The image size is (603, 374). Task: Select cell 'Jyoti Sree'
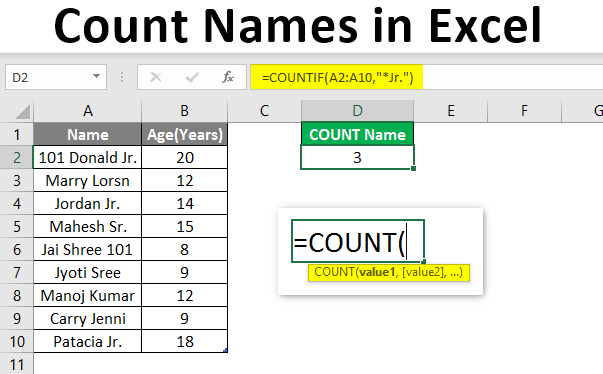pos(88,273)
